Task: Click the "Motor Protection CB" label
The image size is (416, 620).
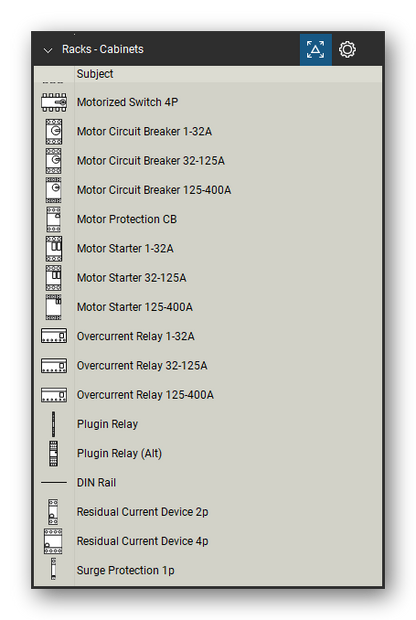Action: coord(127,219)
